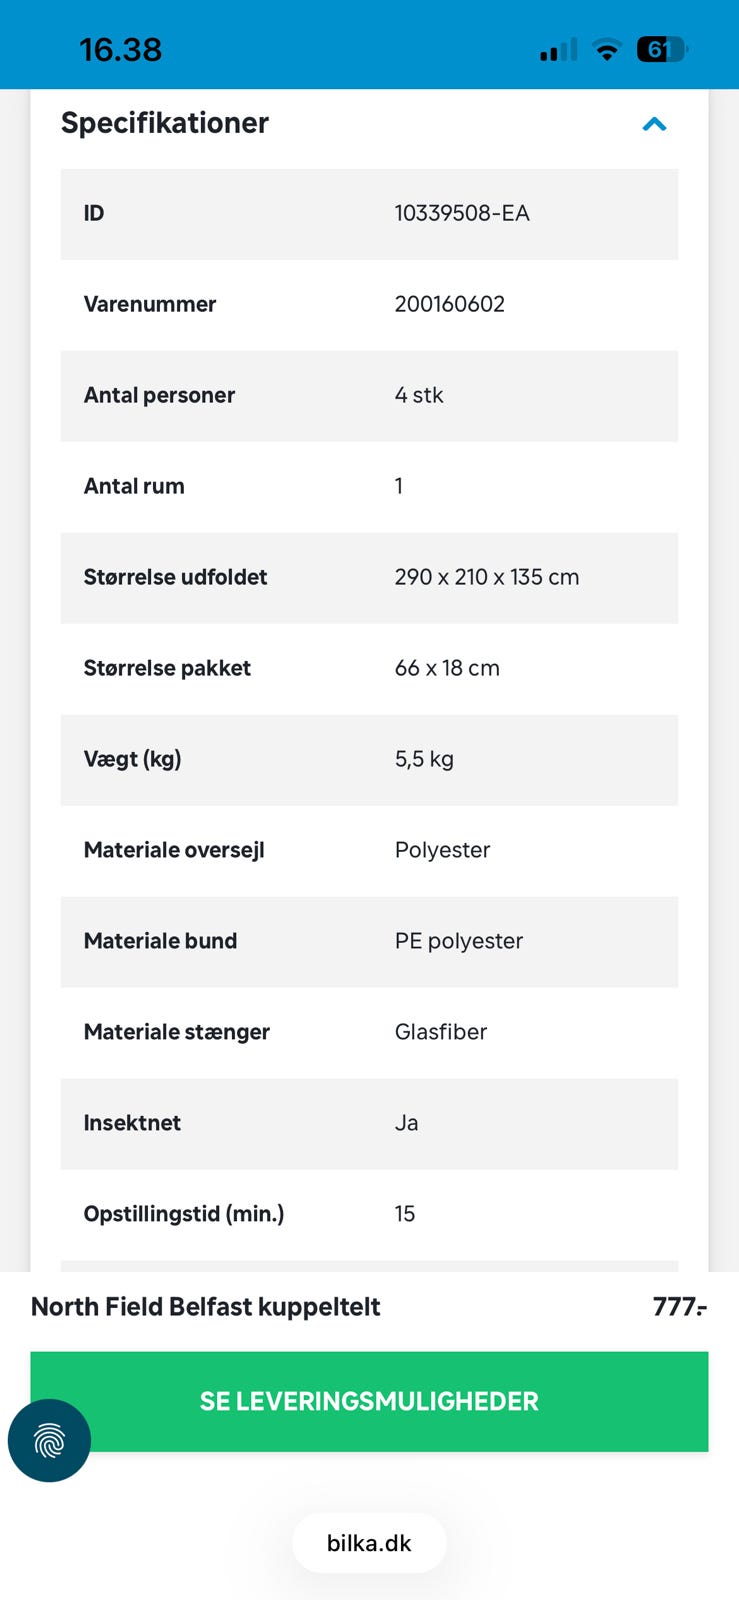
Task: Tap the ID value 10339508-EA
Action: pos(462,213)
